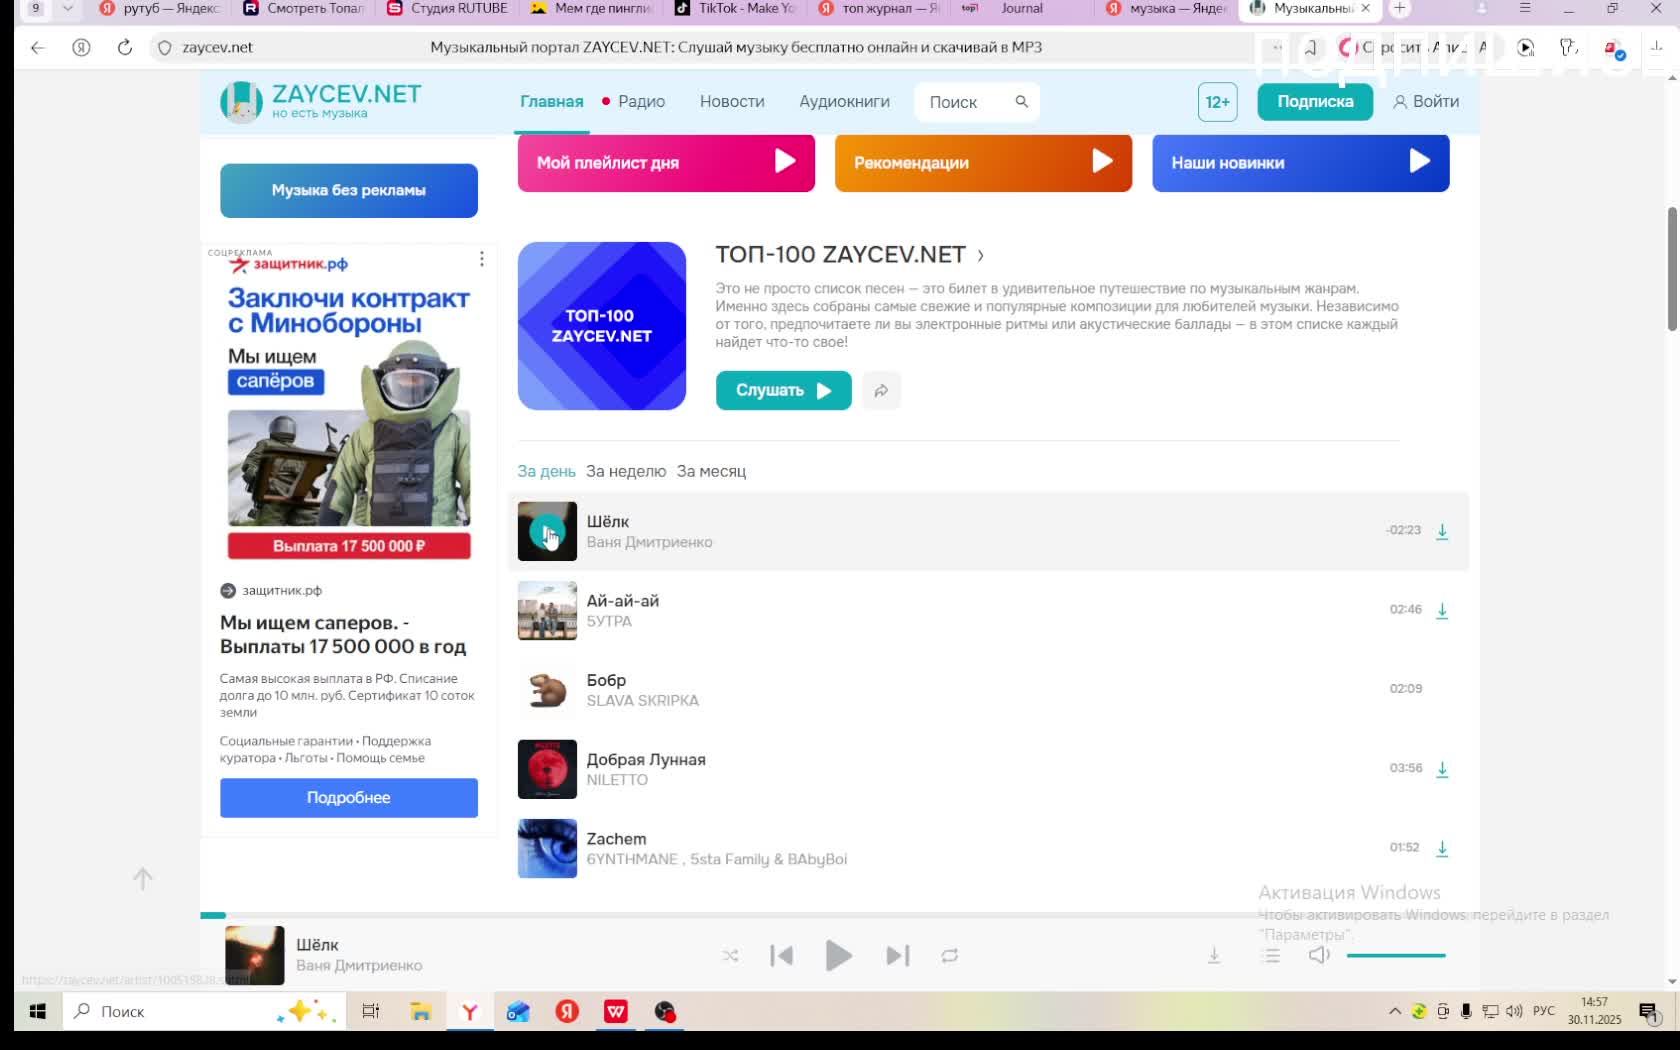Download the currently playing song from the player
Image resolution: width=1680 pixels, height=1050 pixels.
pos(1214,956)
